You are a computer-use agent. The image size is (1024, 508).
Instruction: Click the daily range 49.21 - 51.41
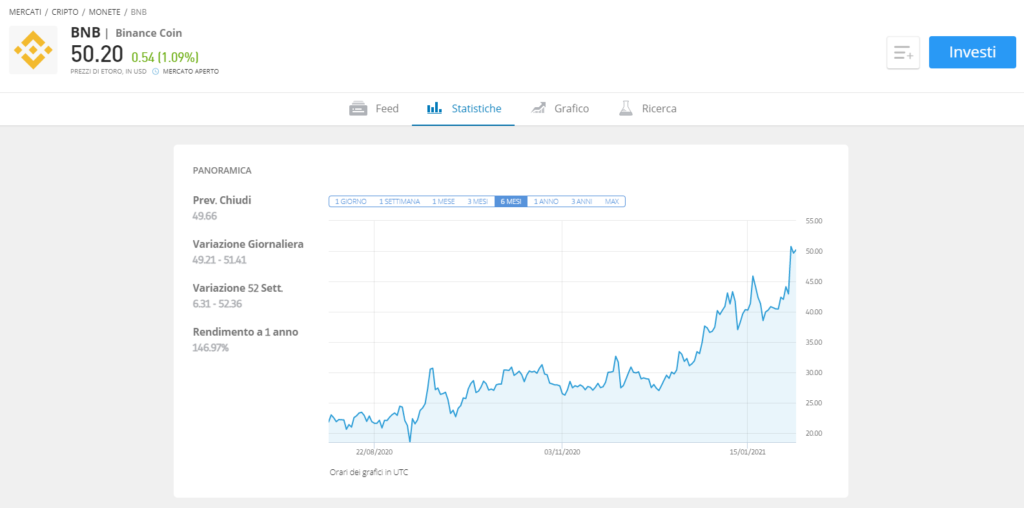pos(219,260)
